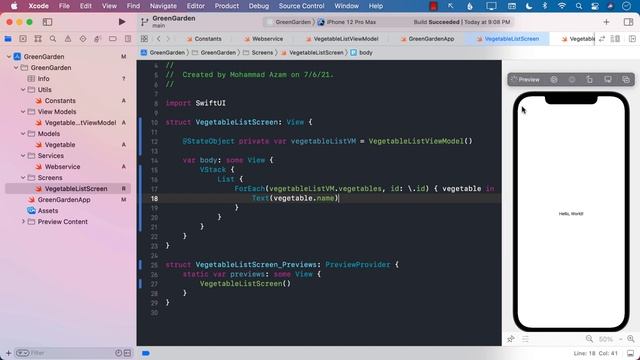Run the GreenGarden app with play button
The height and width of the screenshot is (360, 640).
click(x=122, y=22)
